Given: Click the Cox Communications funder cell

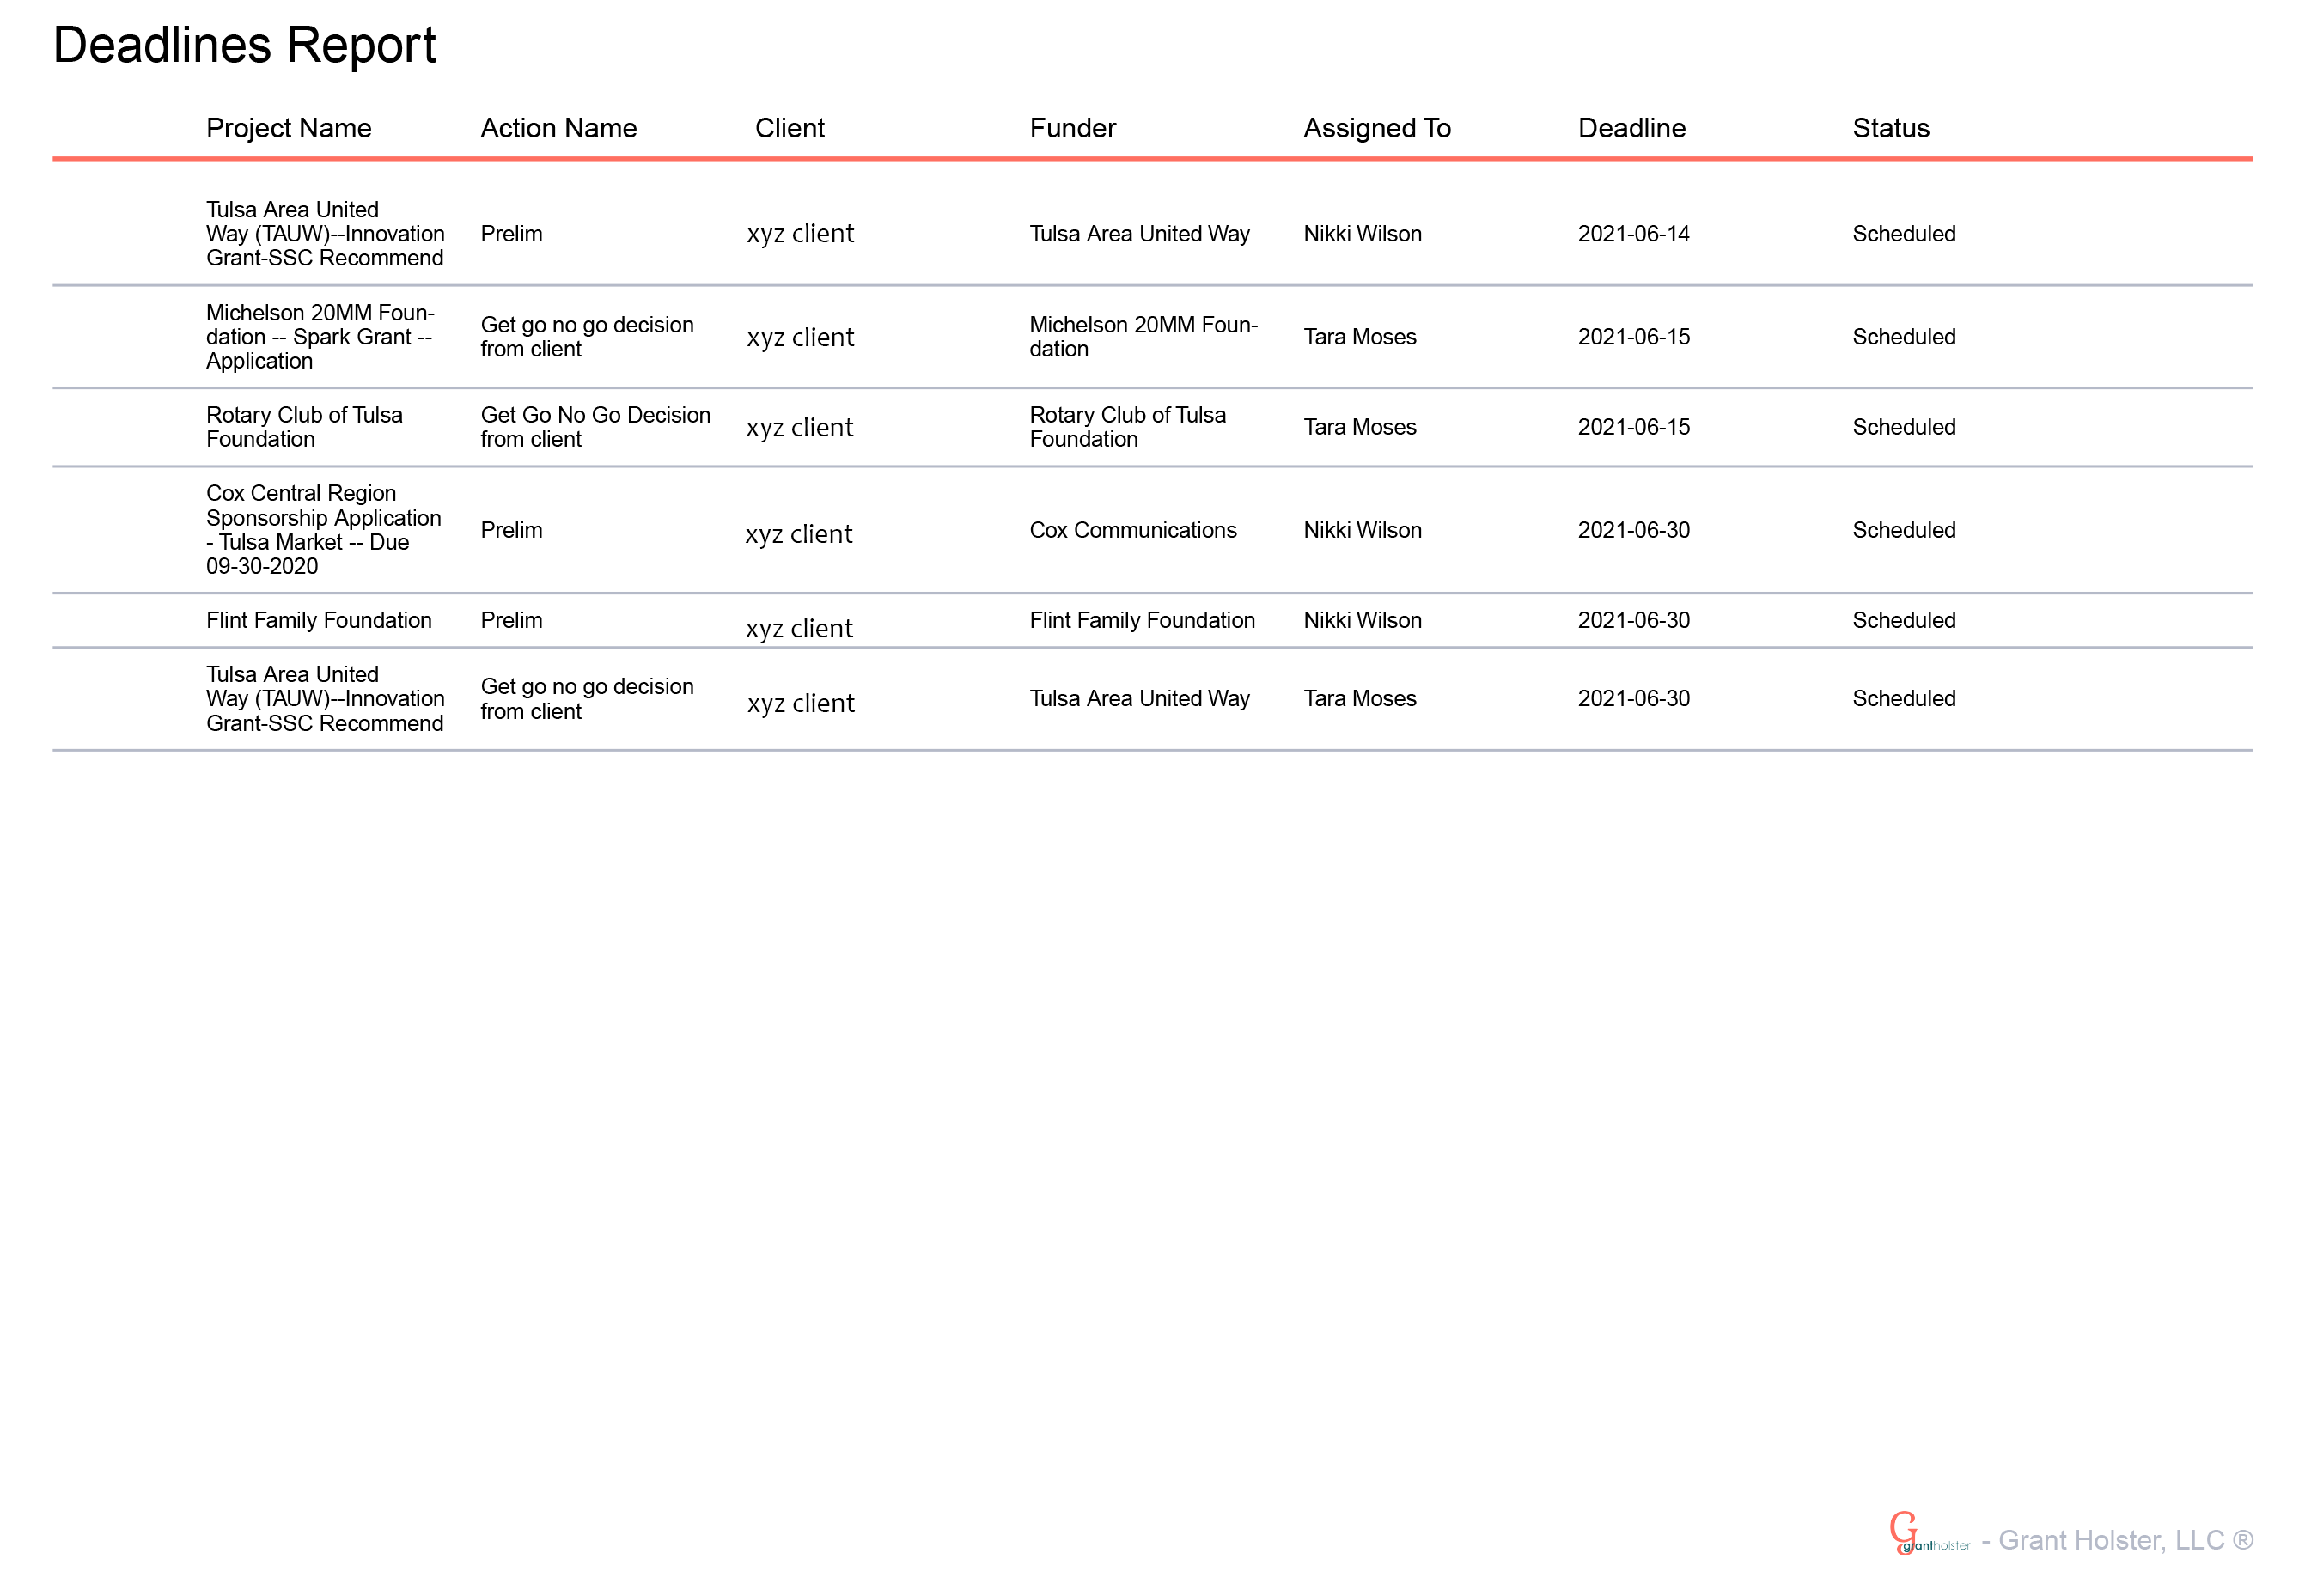Looking at the screenshot, I should 1132,530.
